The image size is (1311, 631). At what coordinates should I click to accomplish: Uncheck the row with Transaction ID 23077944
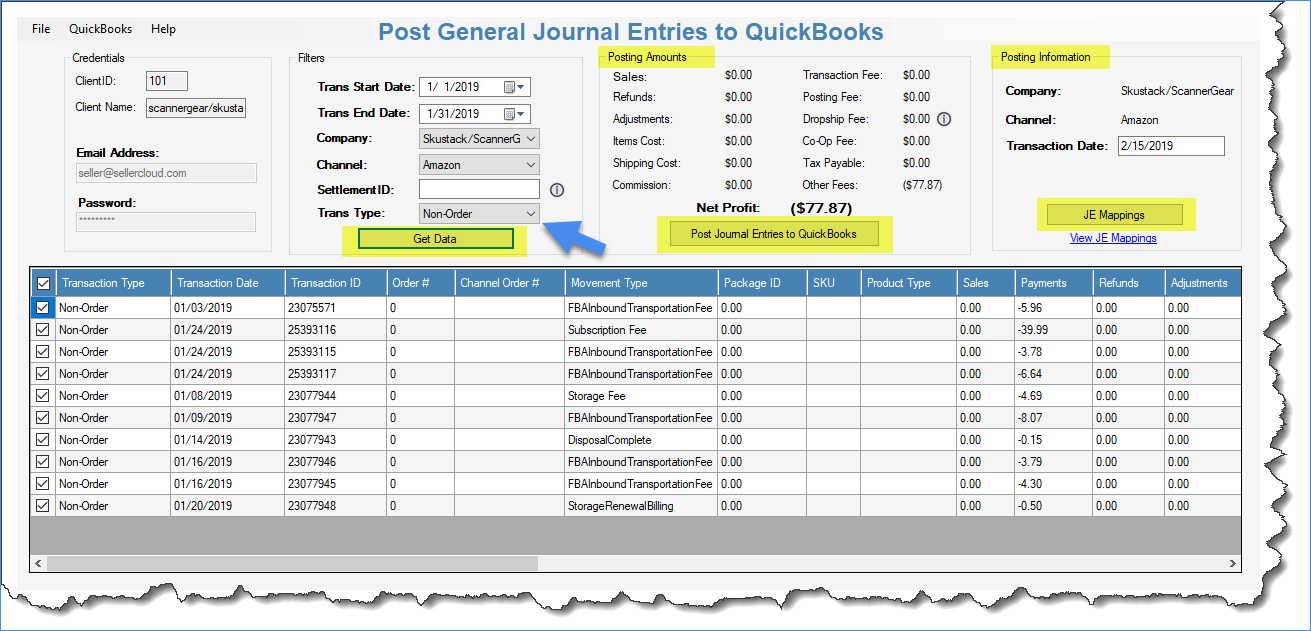43,396
